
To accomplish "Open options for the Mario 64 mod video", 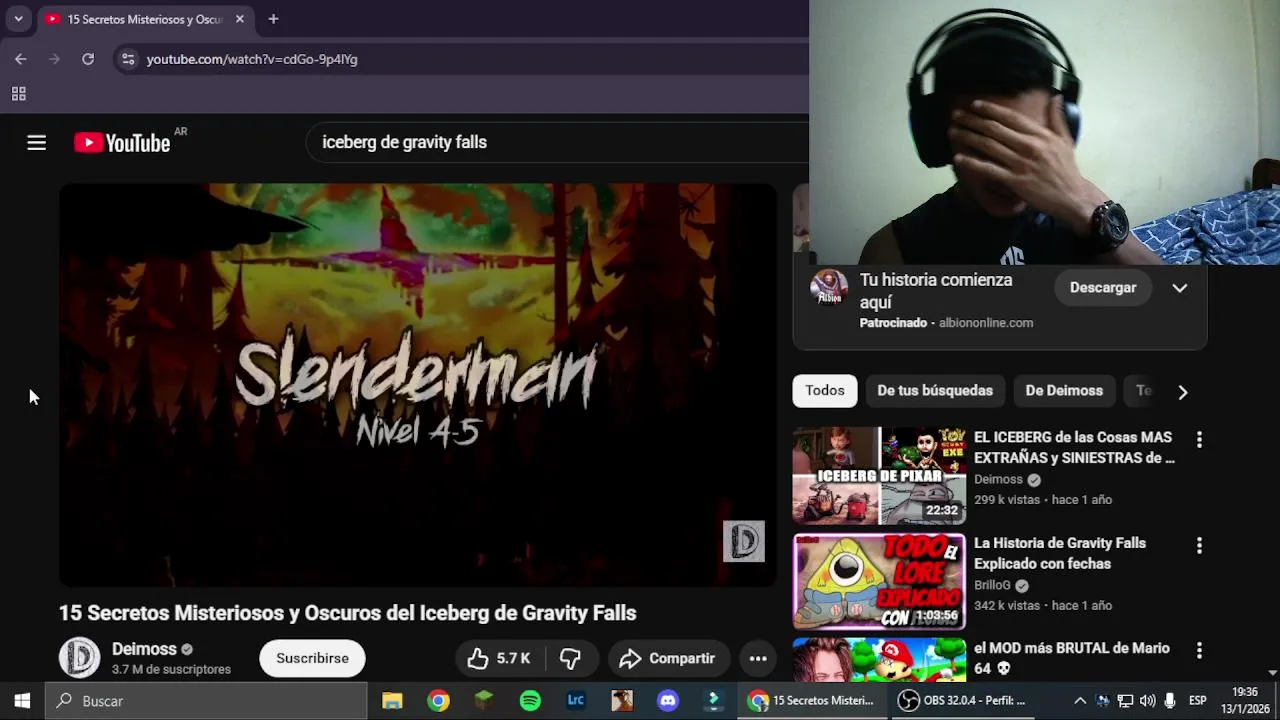I will click(1199, 650).
